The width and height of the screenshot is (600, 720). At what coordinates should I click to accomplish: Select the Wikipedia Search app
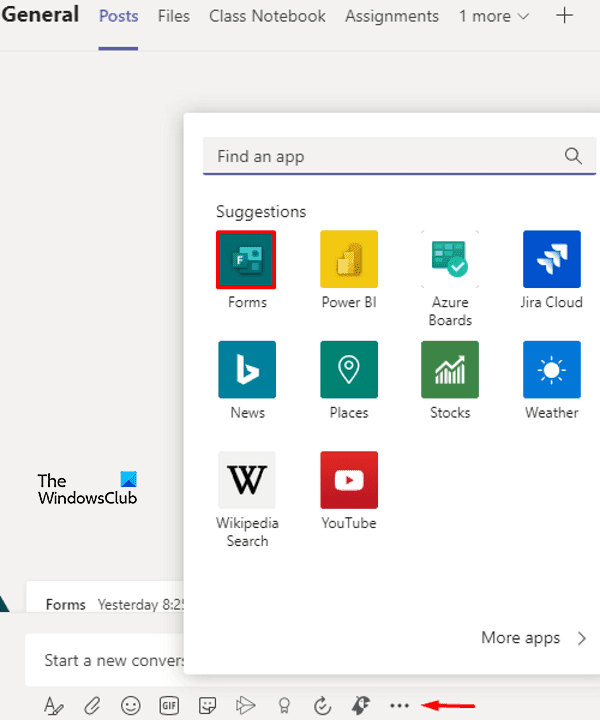[247, 480]
